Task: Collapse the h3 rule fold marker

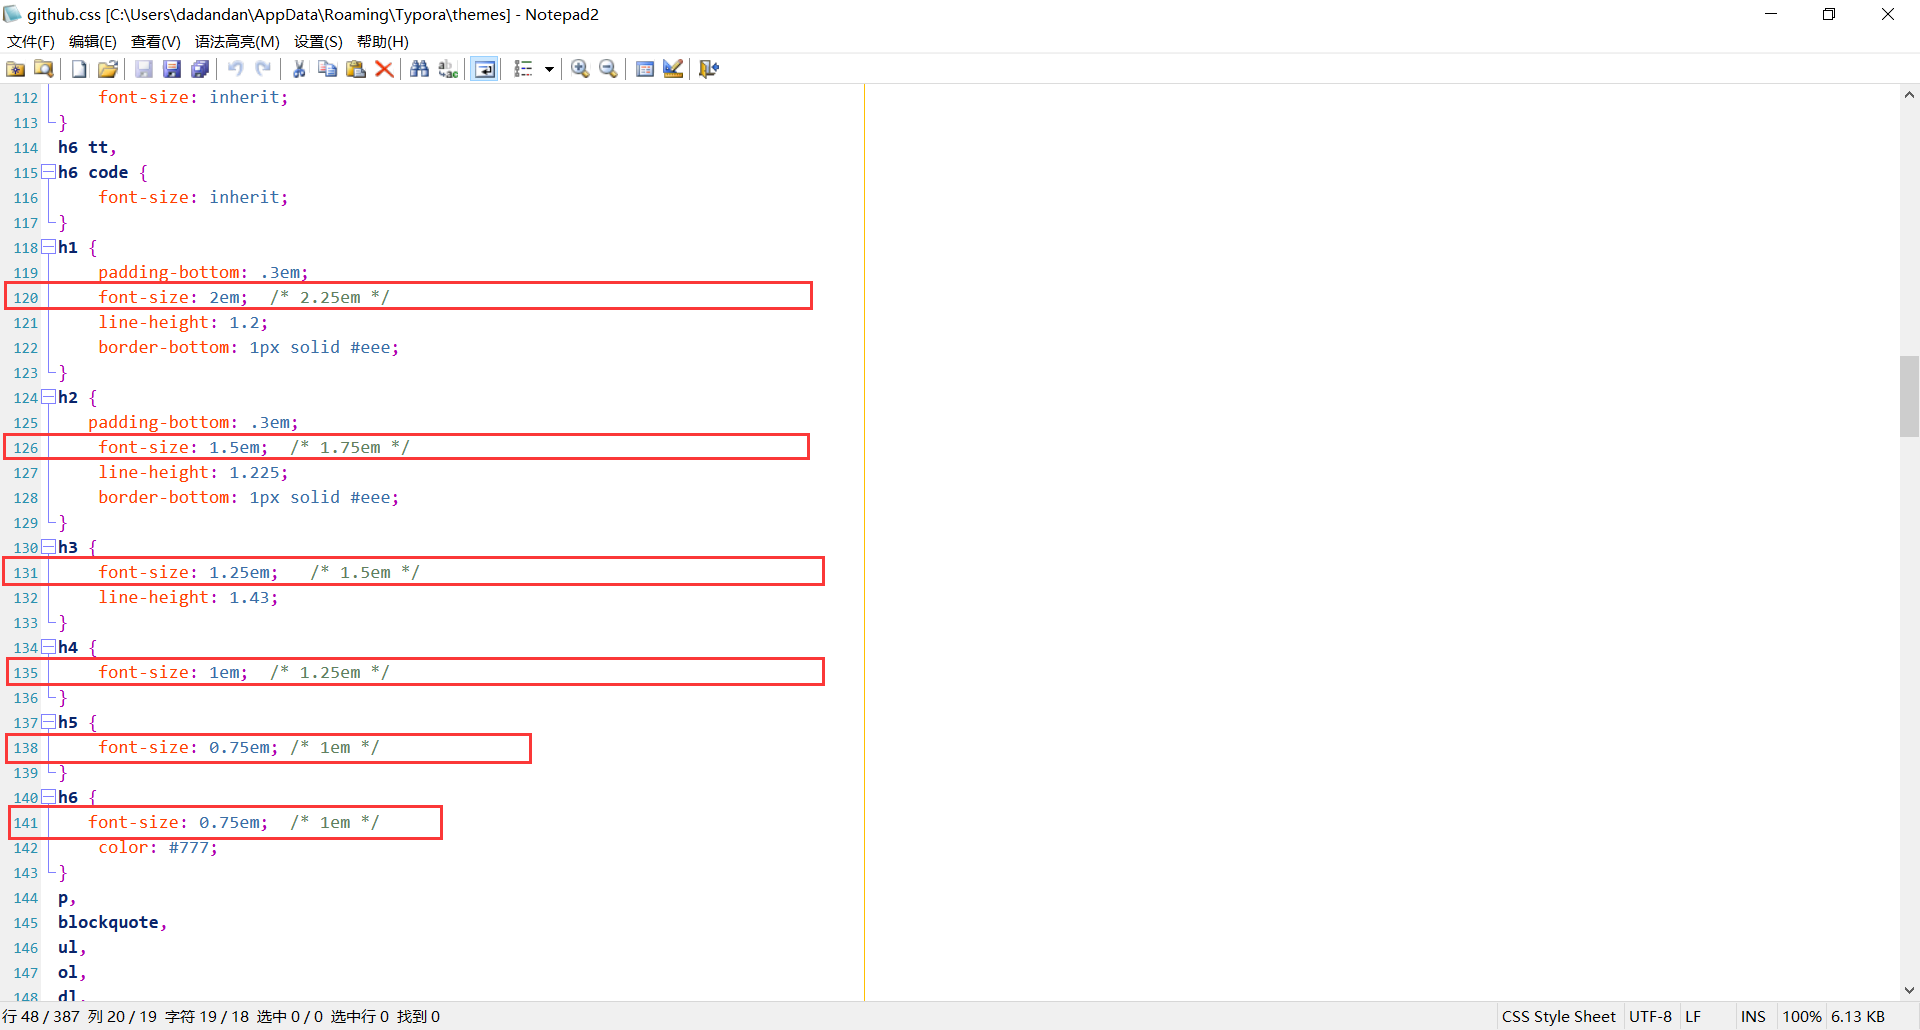Action: (48, 547)
